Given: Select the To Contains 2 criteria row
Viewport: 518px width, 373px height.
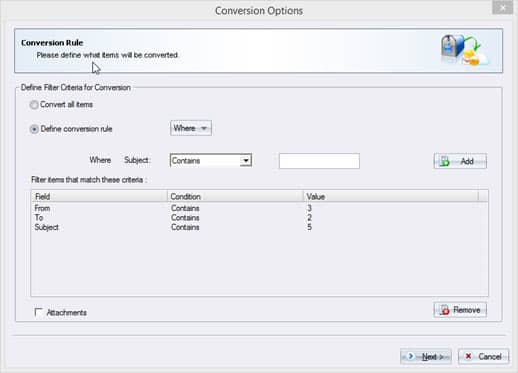Looking at the screenshot, I should [259, 218].
